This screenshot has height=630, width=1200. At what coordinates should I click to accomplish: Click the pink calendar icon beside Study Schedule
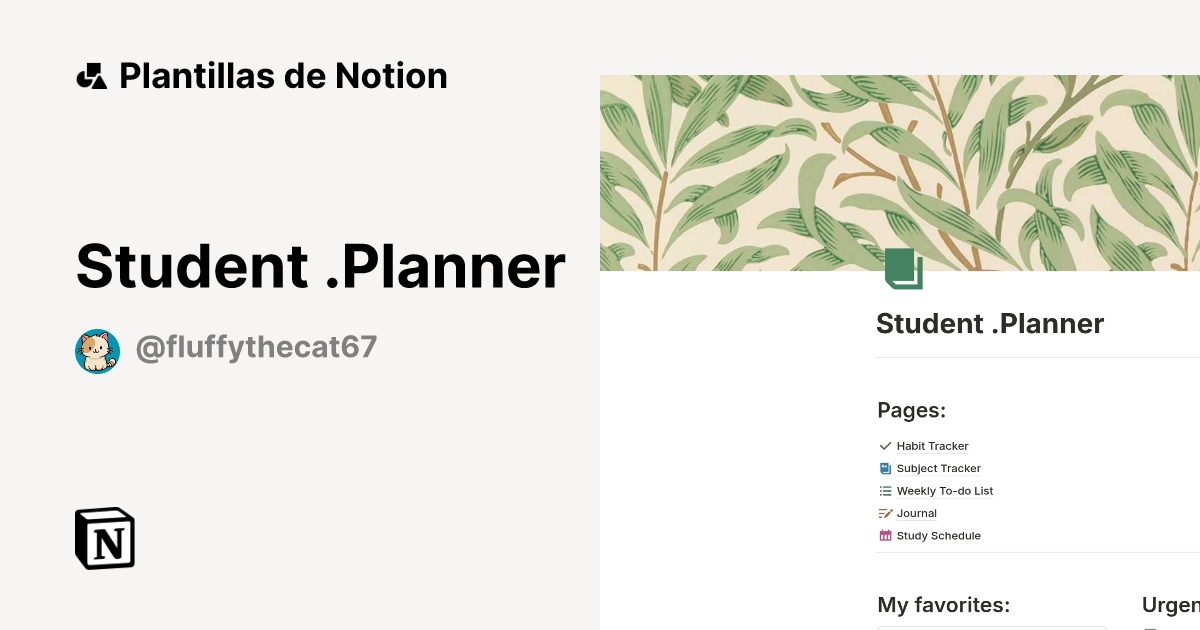[x=885, y=535]
